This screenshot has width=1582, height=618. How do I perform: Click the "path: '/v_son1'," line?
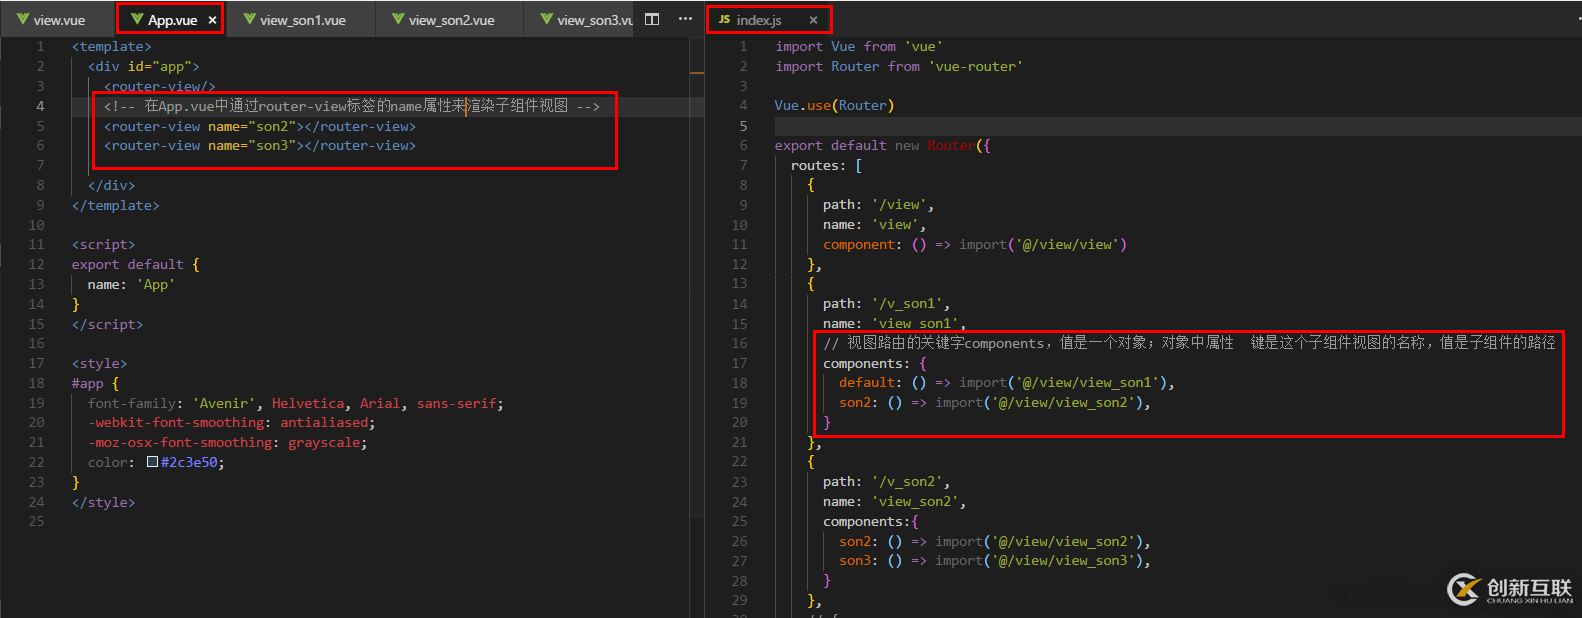[x=887, y=303]
